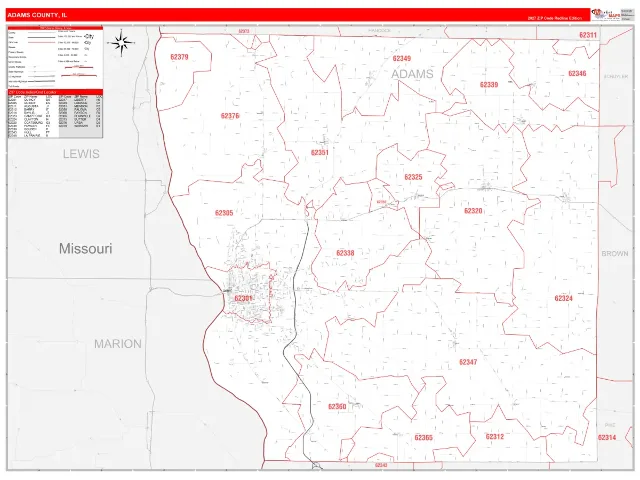The width and height of the screenshot is (640, 480).
Task: Click the MARION county label
Action: tap(118, 344)
